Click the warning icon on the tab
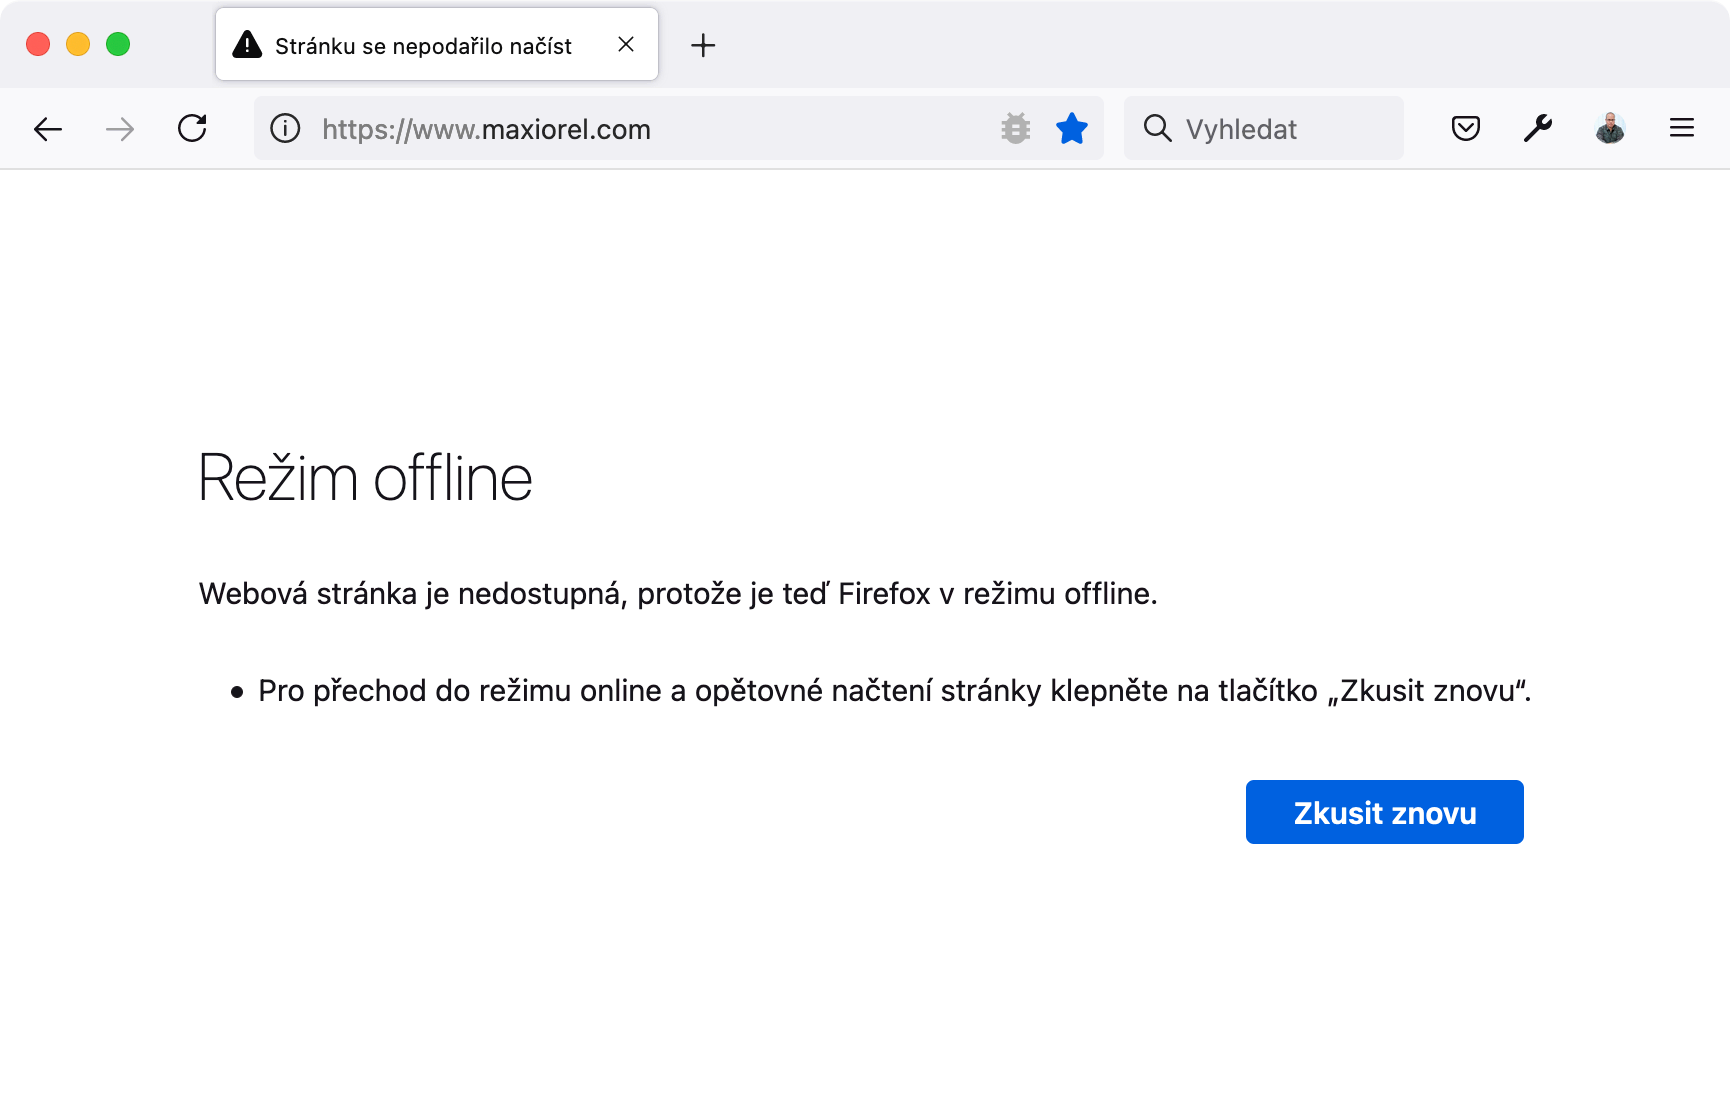 tap(245, 44)
